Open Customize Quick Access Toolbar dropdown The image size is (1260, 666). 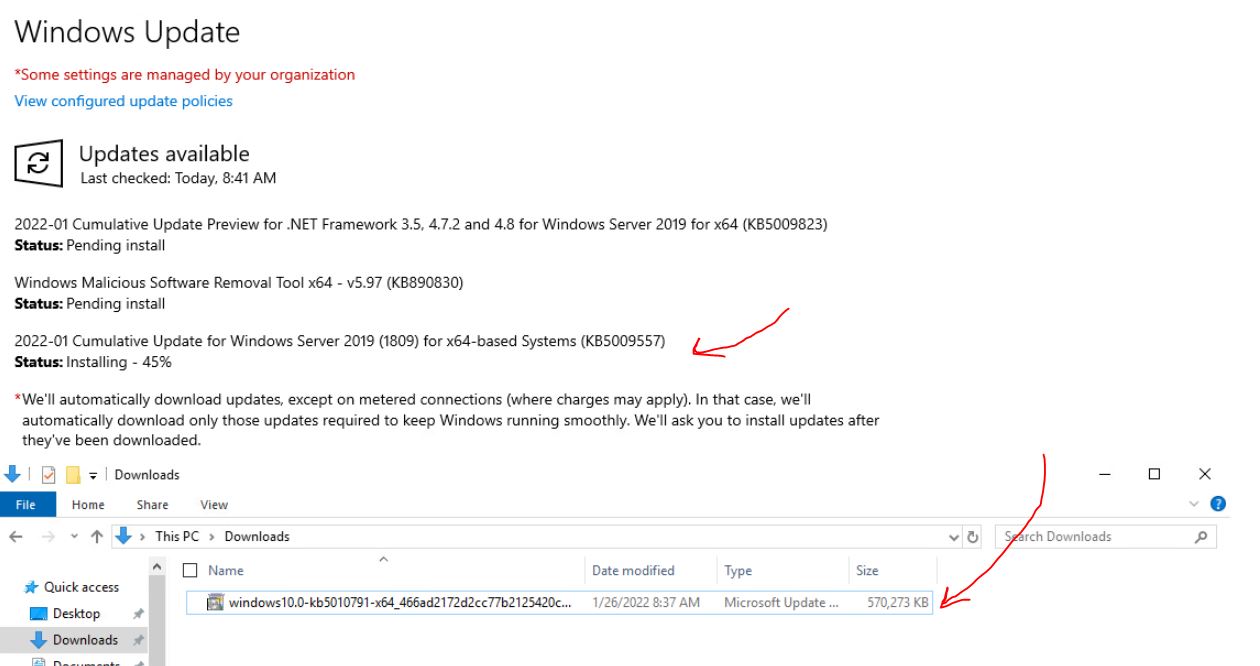93,476
